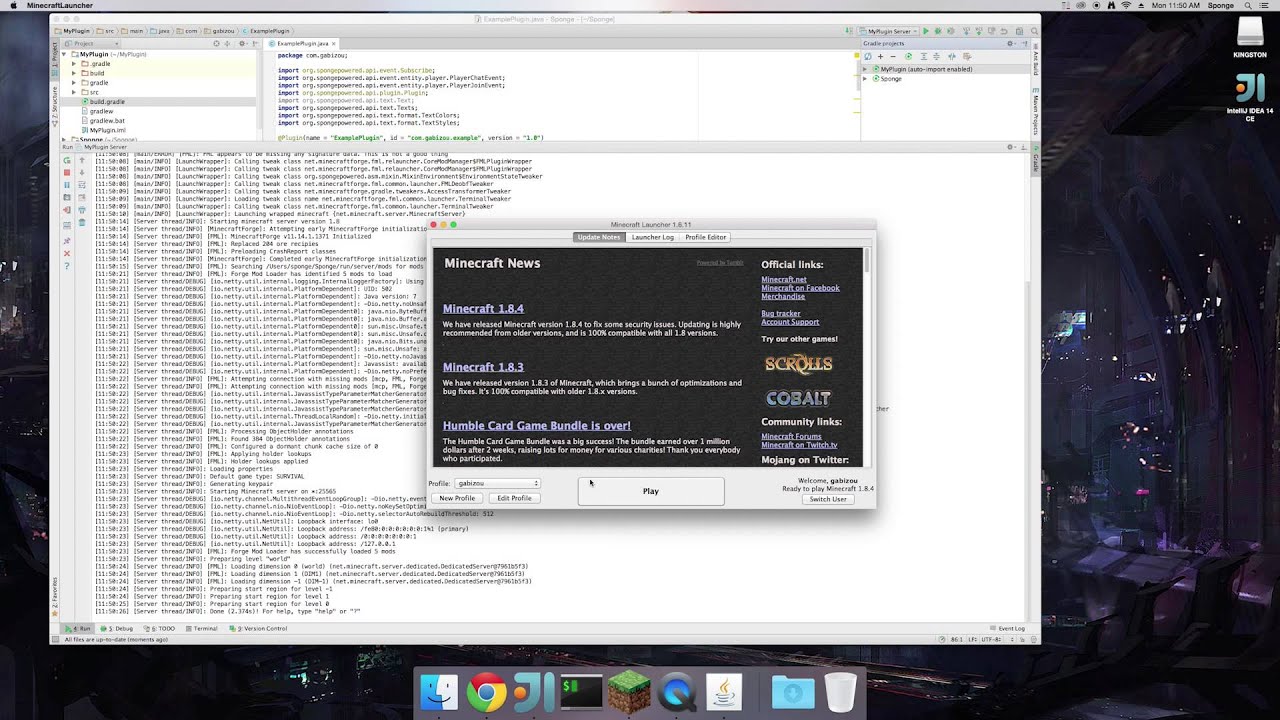The width and height of the screenshot is (1280, 720).
Task: Collapse the MyPlugin root node in Project tree
Action: coord(64,54)
